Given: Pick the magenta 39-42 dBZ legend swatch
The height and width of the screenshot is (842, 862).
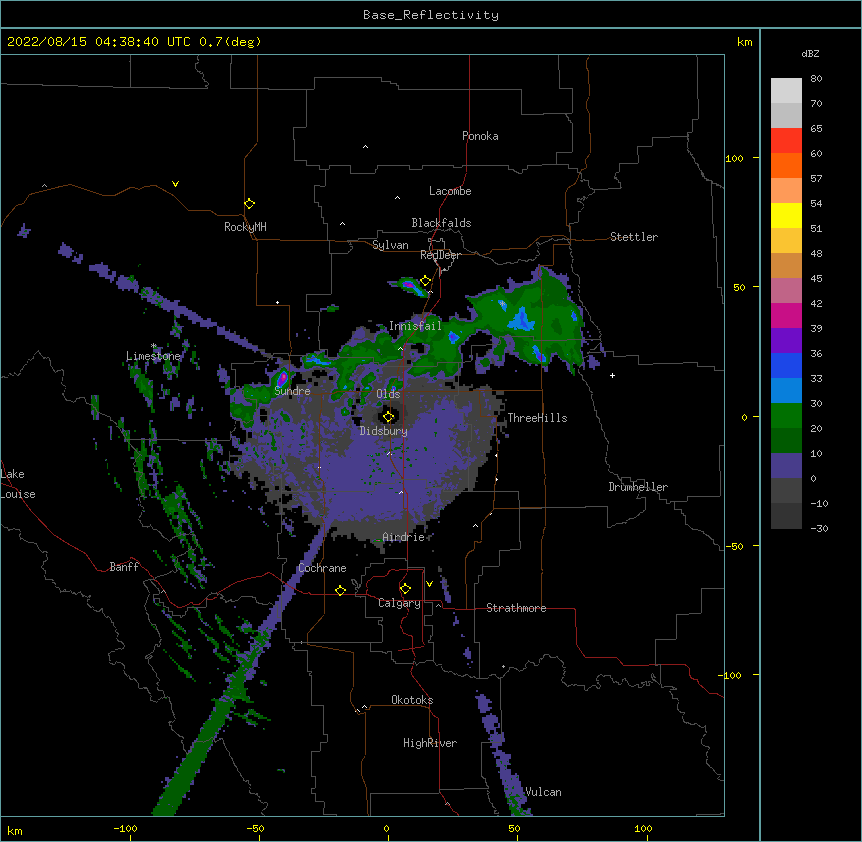Looking at the screenshot, I should pos(786,315).
